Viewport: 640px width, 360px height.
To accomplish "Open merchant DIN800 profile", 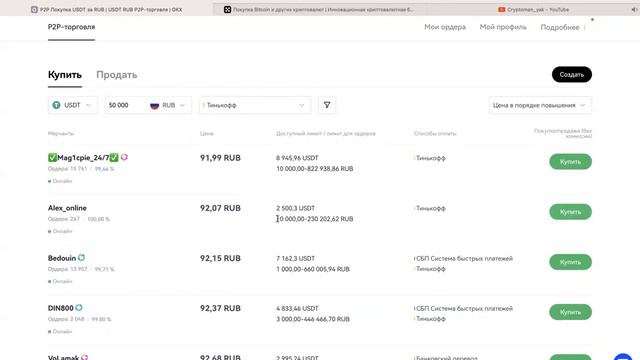I will (x=61, y=308).
